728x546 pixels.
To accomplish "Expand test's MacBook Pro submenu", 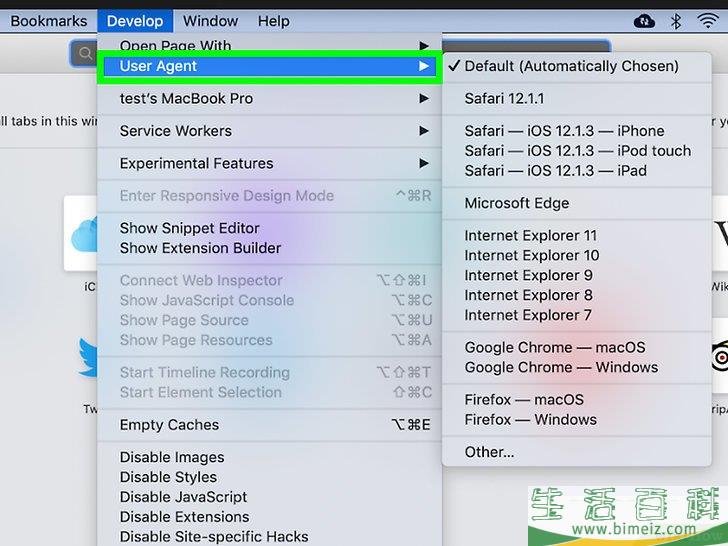I will point(269,98).
